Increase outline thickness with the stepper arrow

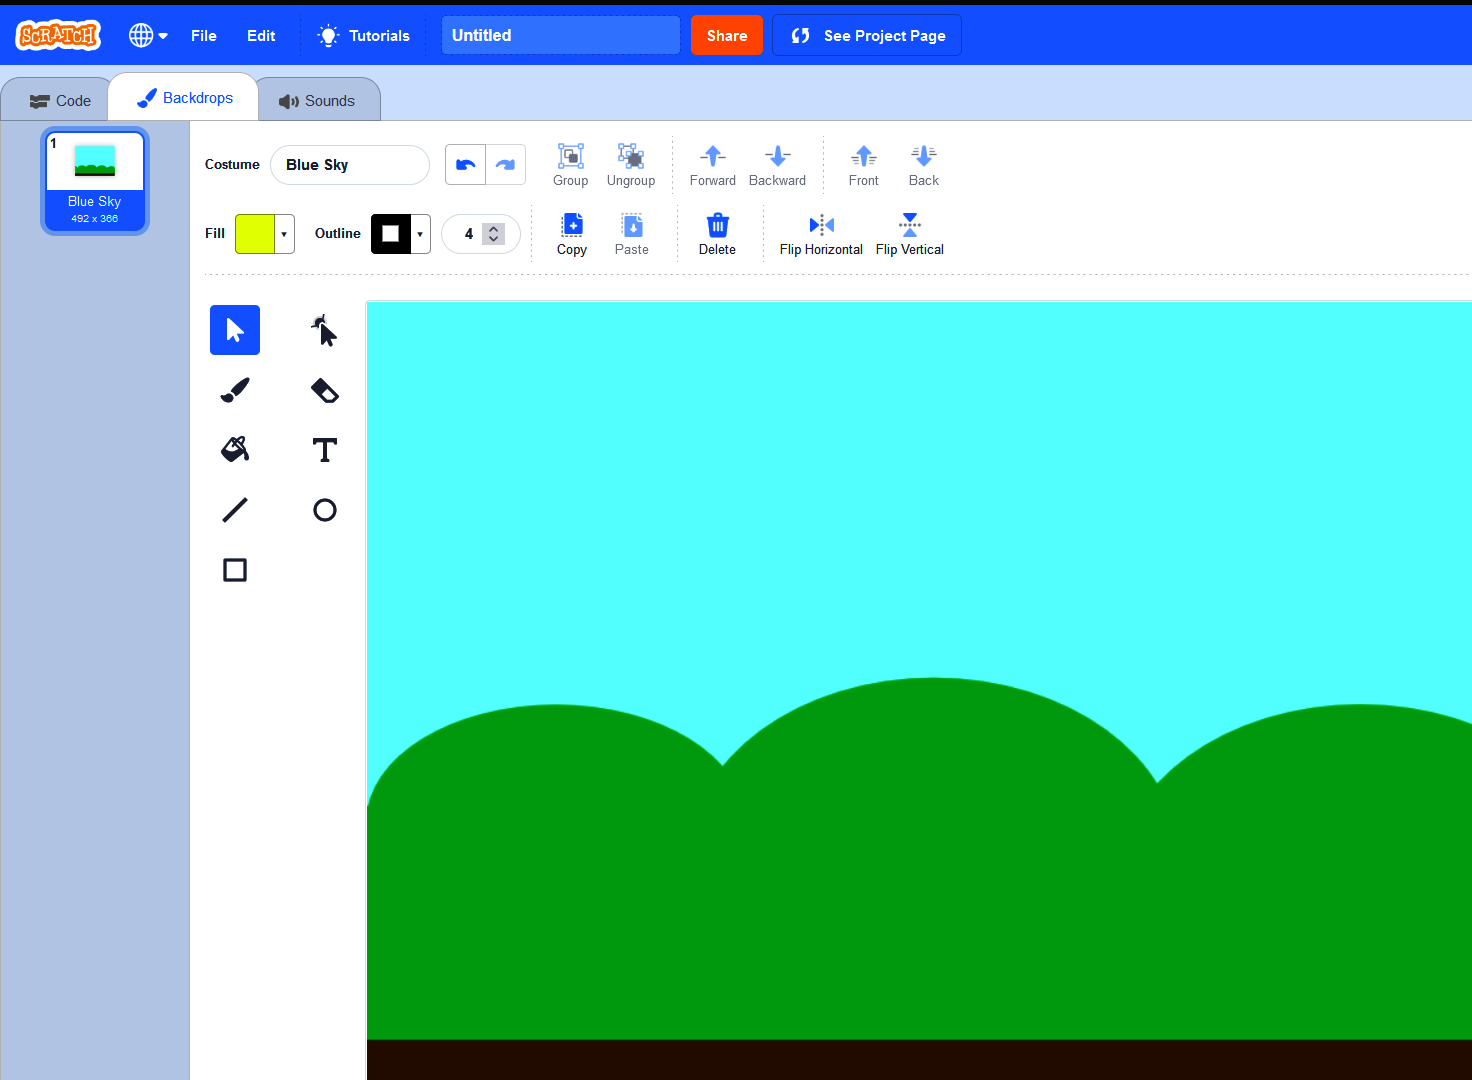pyautogui.click(x=493, y=227)
